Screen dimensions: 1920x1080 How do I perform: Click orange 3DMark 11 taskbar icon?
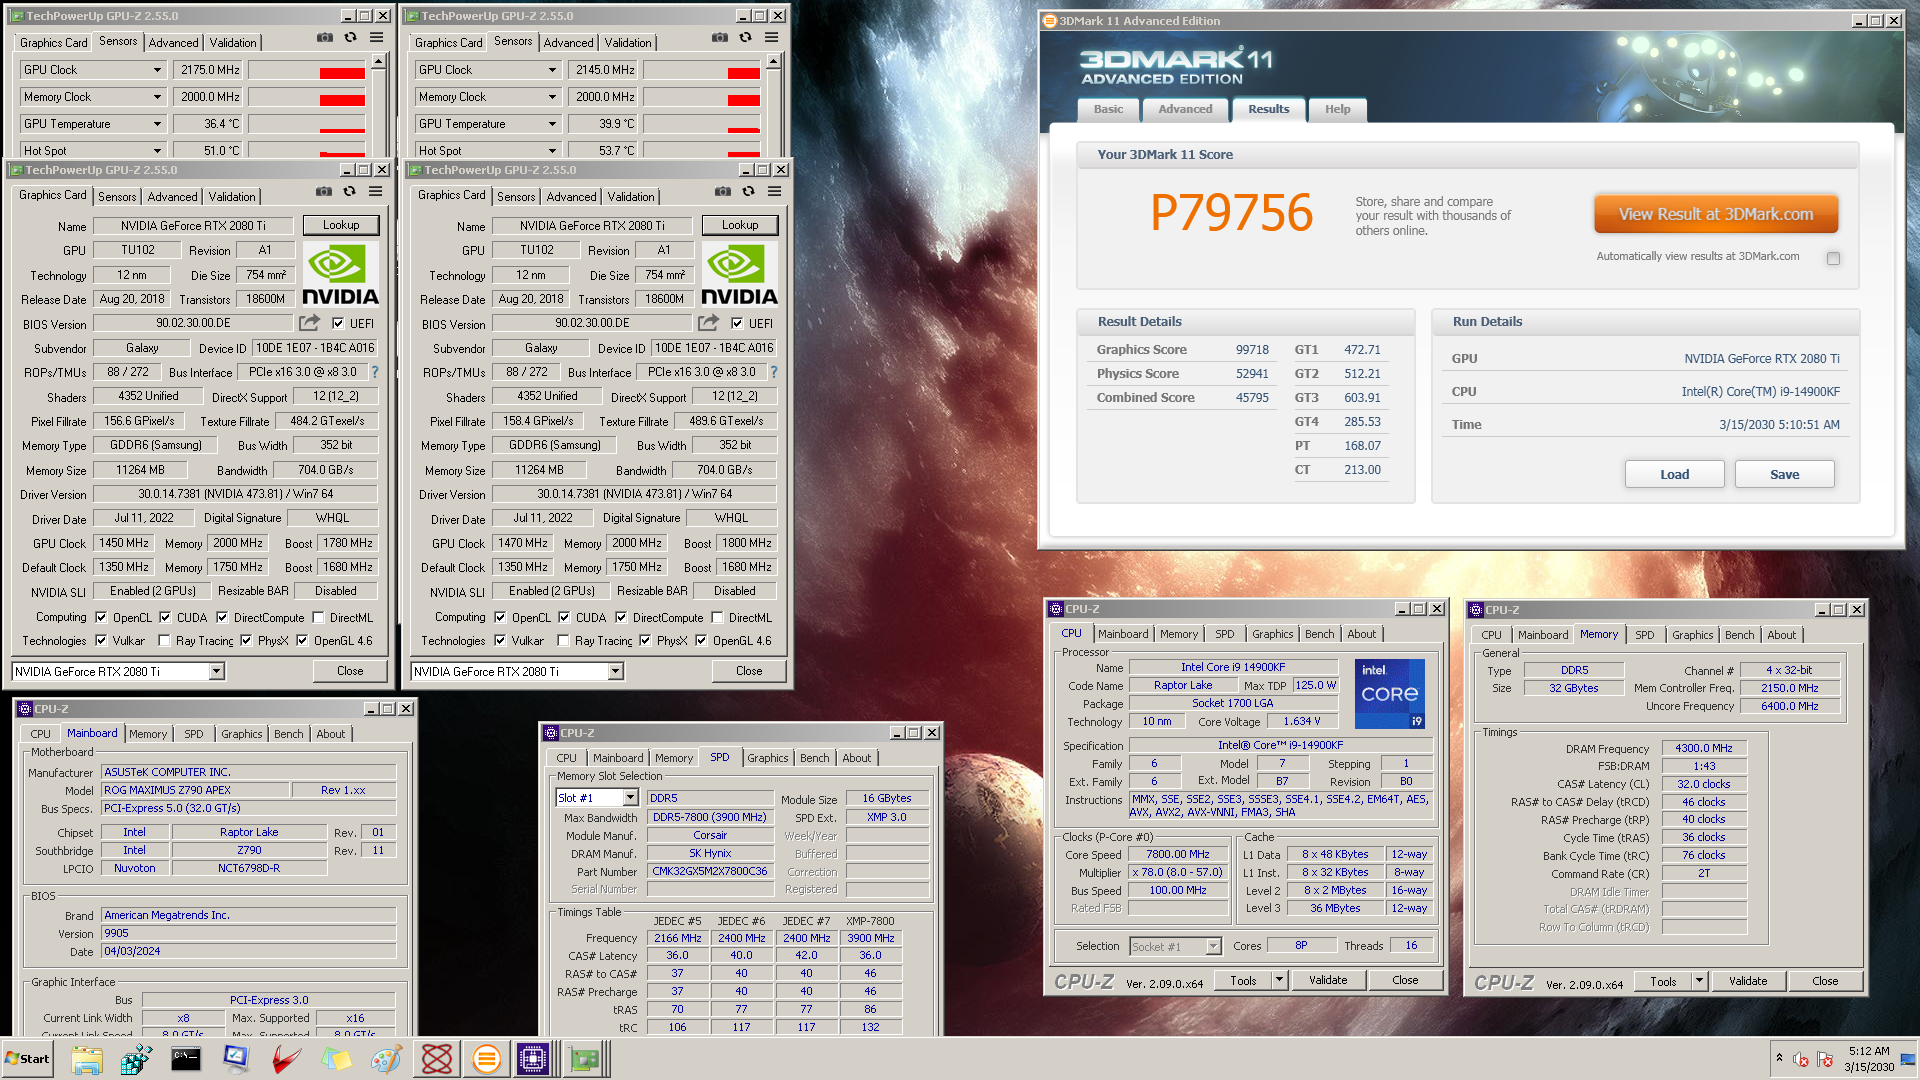point(486,1059)
